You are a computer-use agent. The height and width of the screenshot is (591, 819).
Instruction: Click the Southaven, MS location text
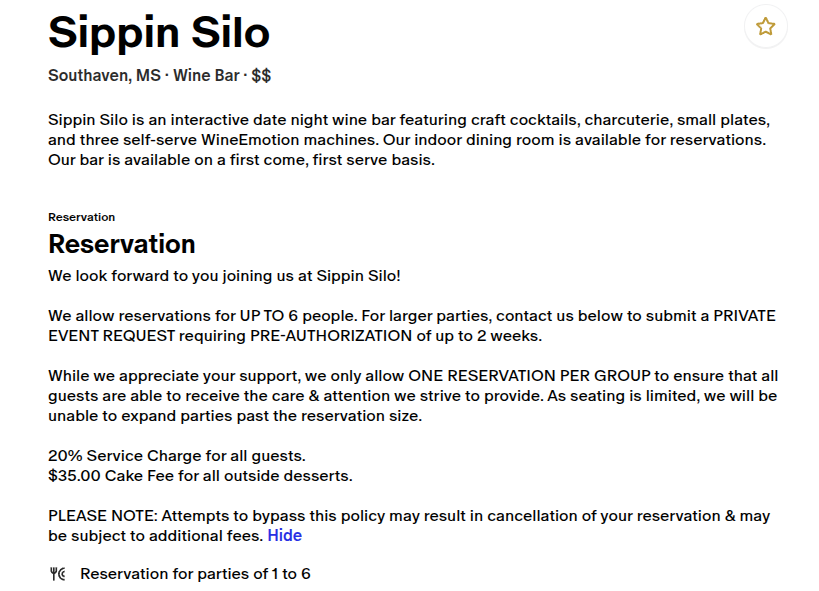pyautogui.click(x=104, y=75)
